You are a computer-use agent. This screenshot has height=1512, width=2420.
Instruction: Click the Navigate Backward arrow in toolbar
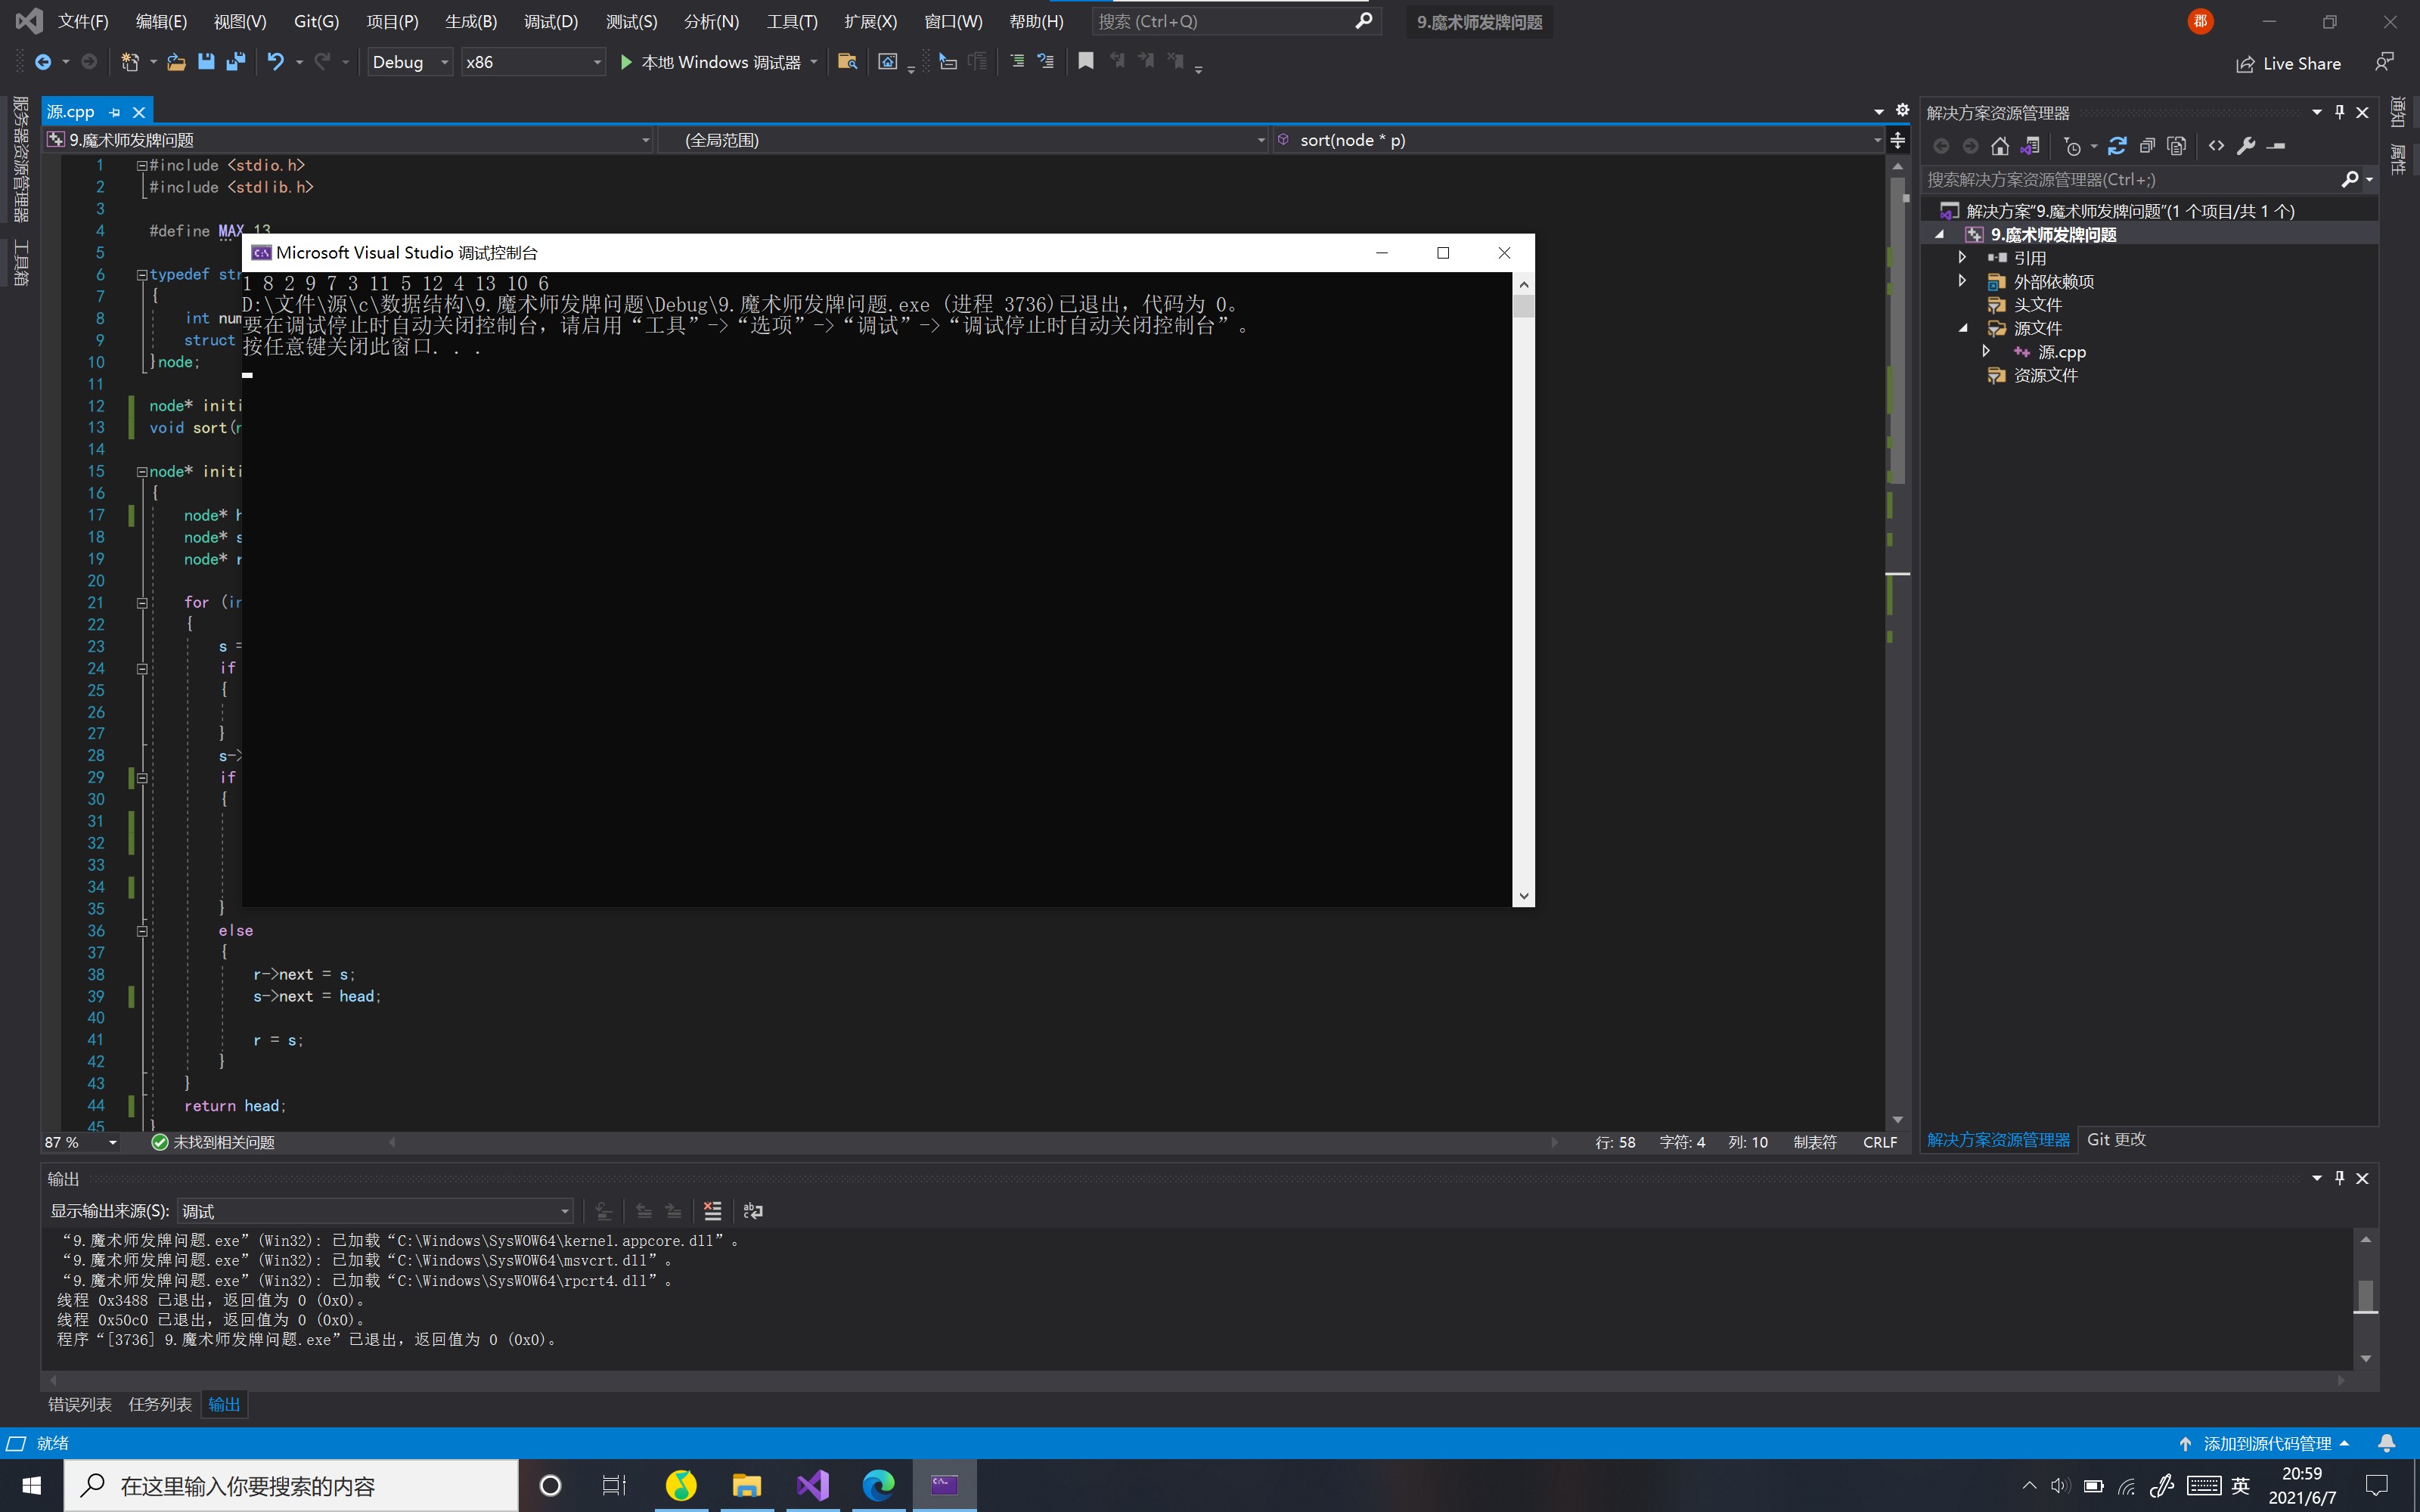(43, 62)
